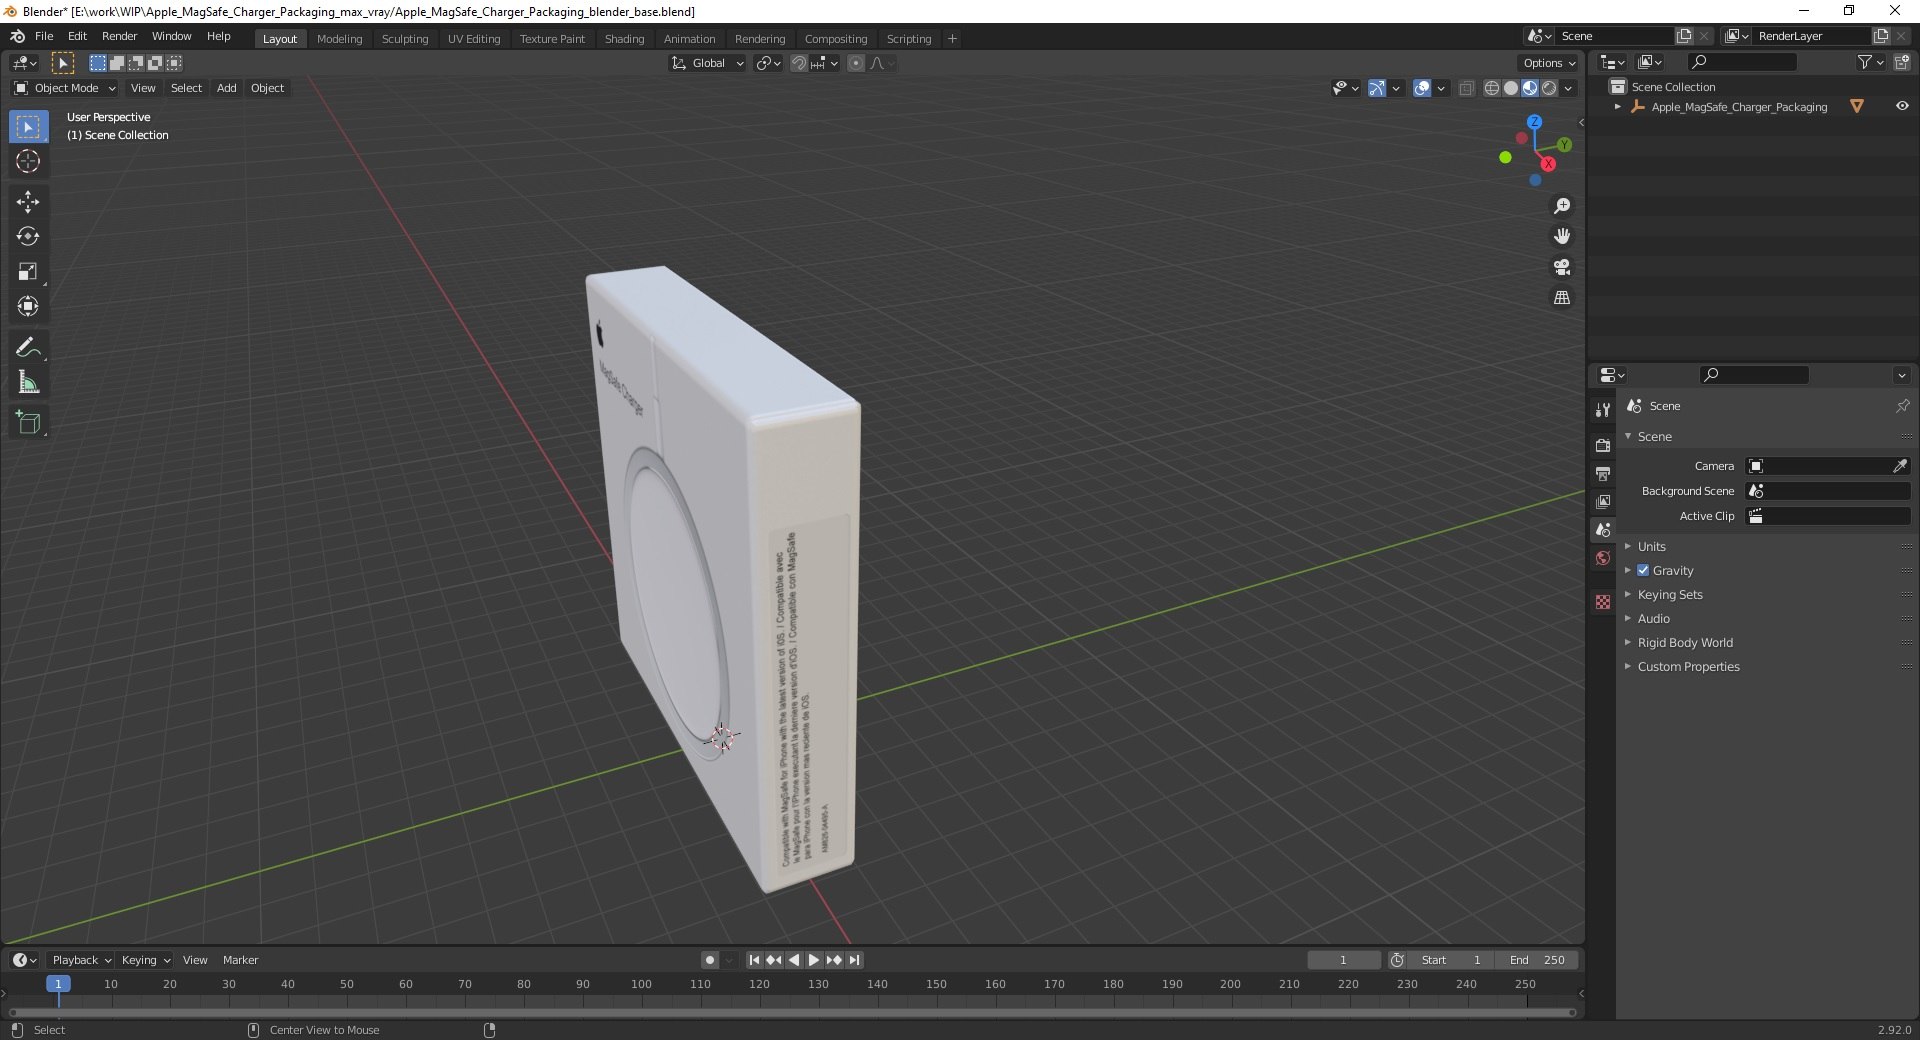Open the Select menu in viewport header
Screen dimensions: 1920x1040
pos(186,88)
